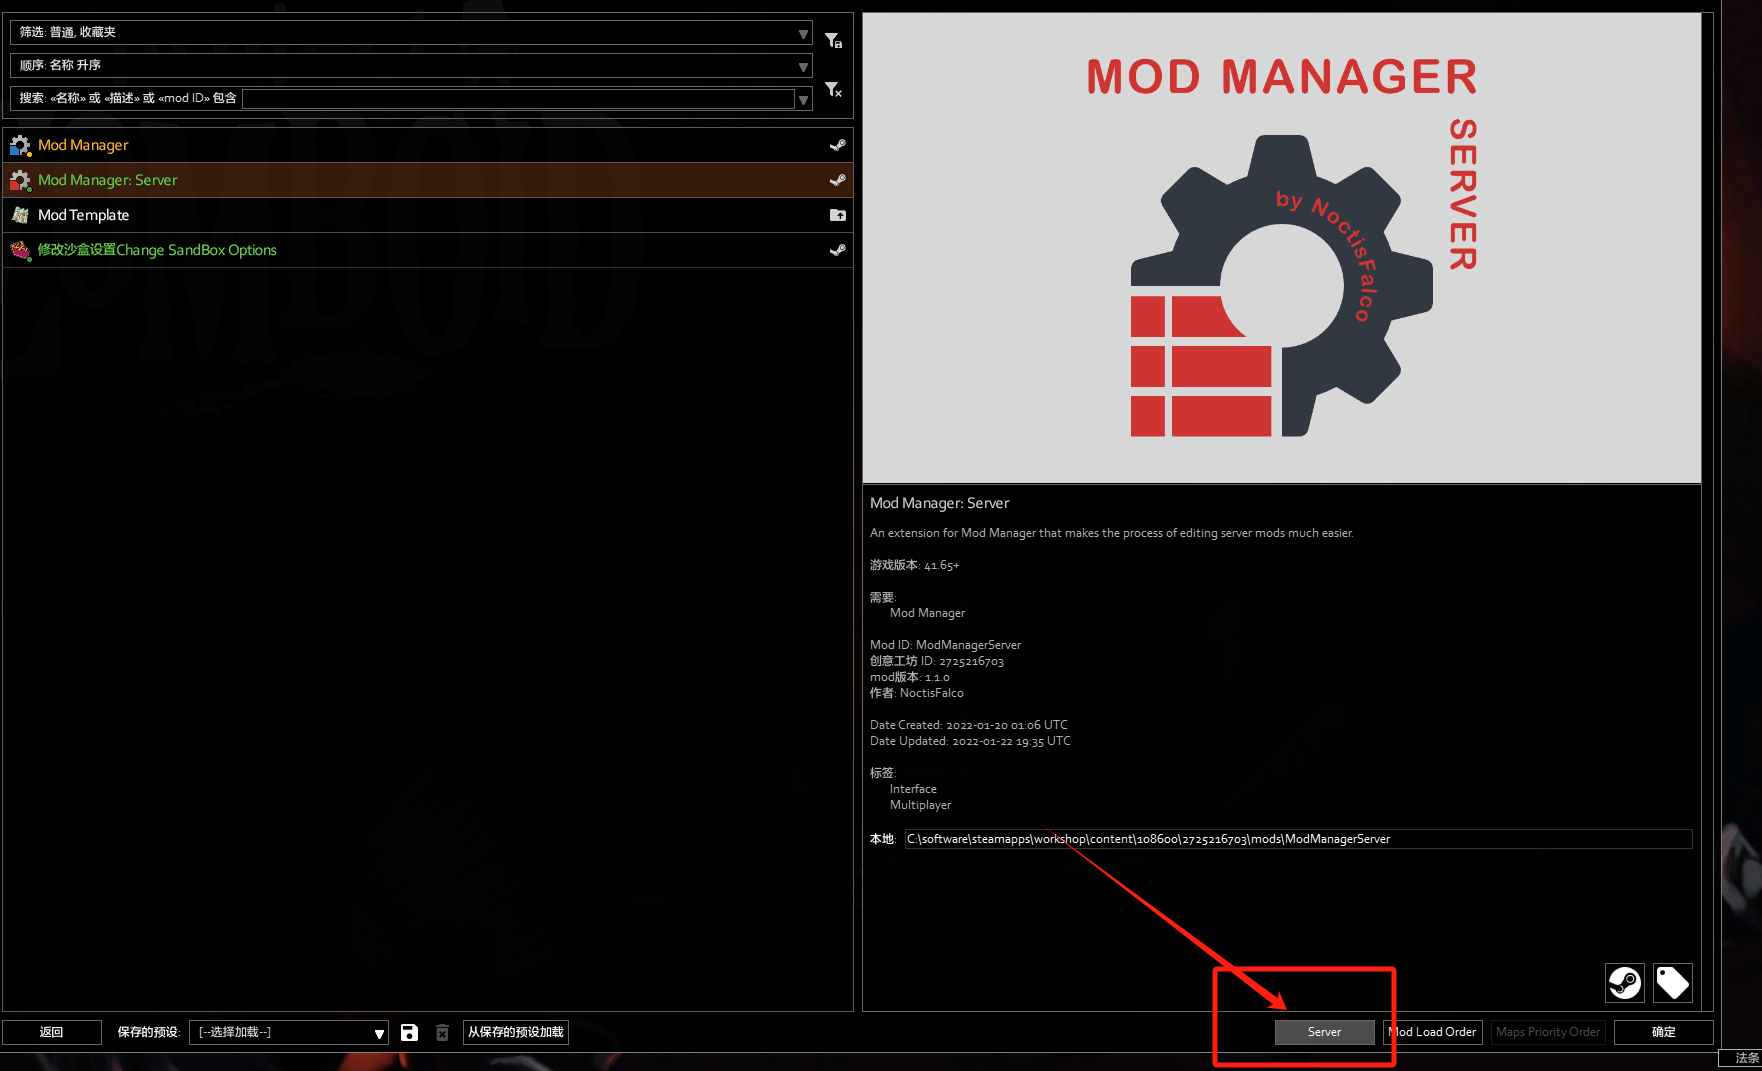Expand the filter dropdown 筛选
This screenshot has height=1071, width=1762.
point(411,33)
